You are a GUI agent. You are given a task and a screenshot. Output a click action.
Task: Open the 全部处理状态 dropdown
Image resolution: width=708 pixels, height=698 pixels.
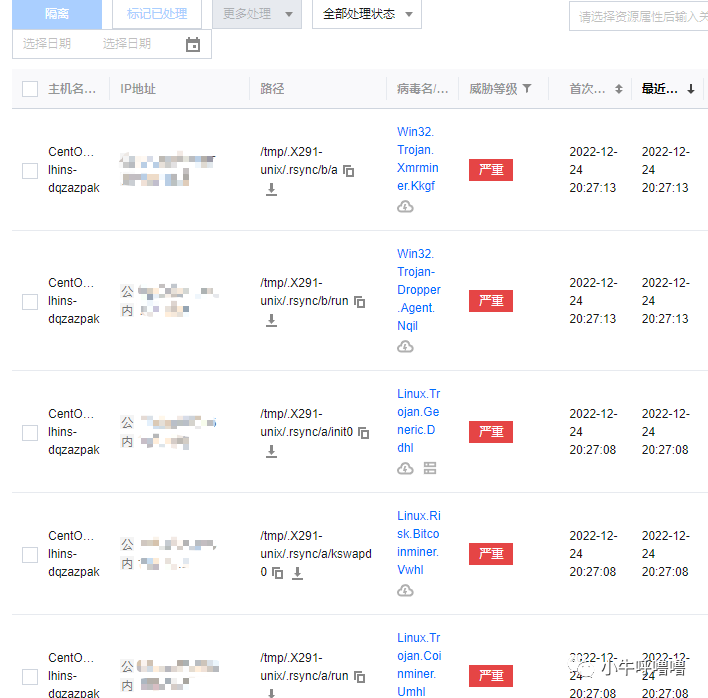[x=367, y=14]
